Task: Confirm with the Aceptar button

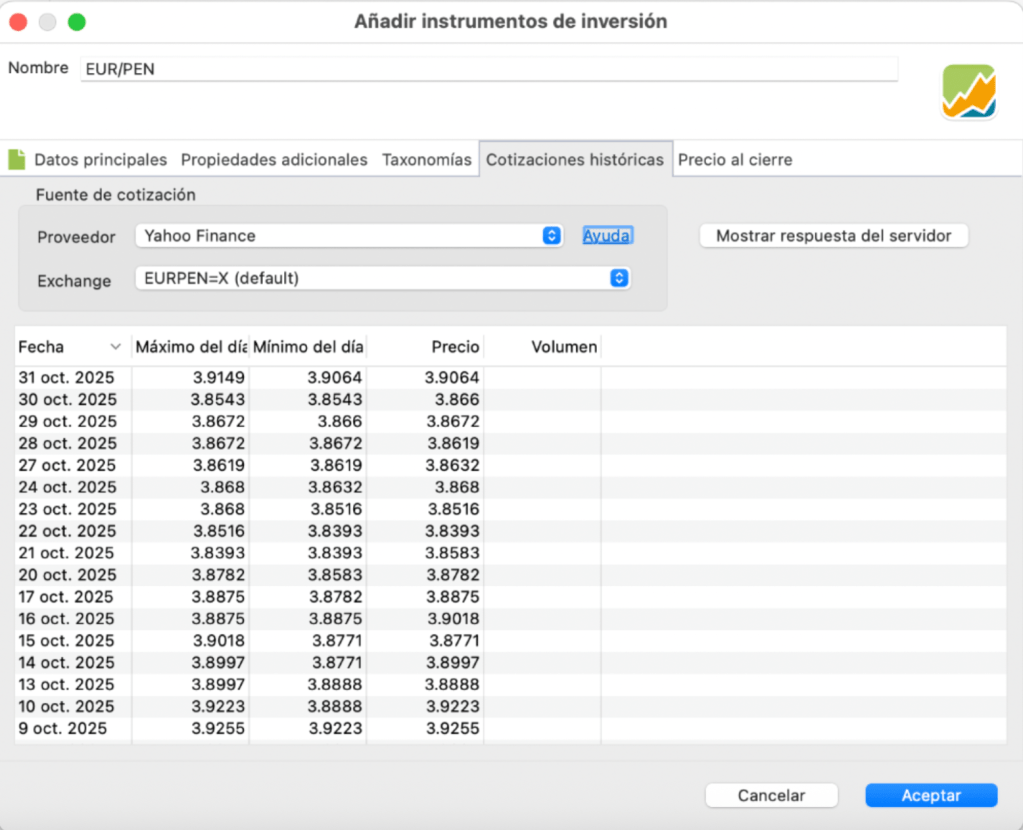Action: coord(930,796)
